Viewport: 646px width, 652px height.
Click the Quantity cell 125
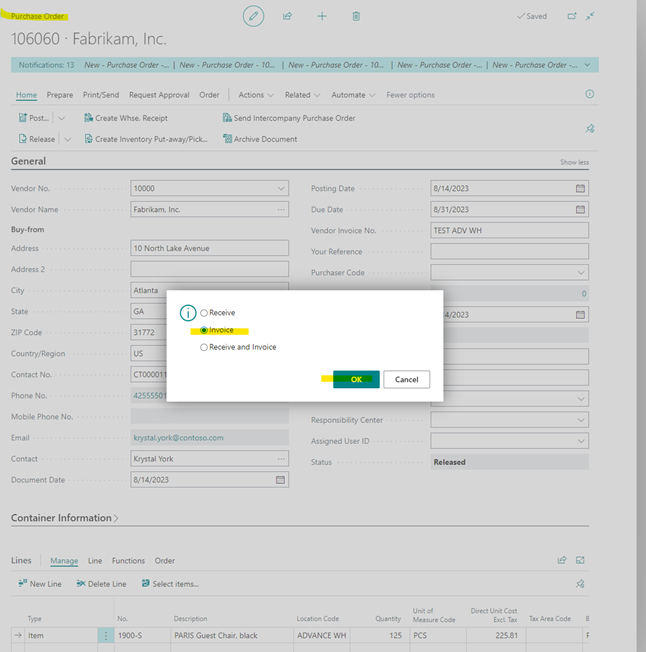(378, 635)
